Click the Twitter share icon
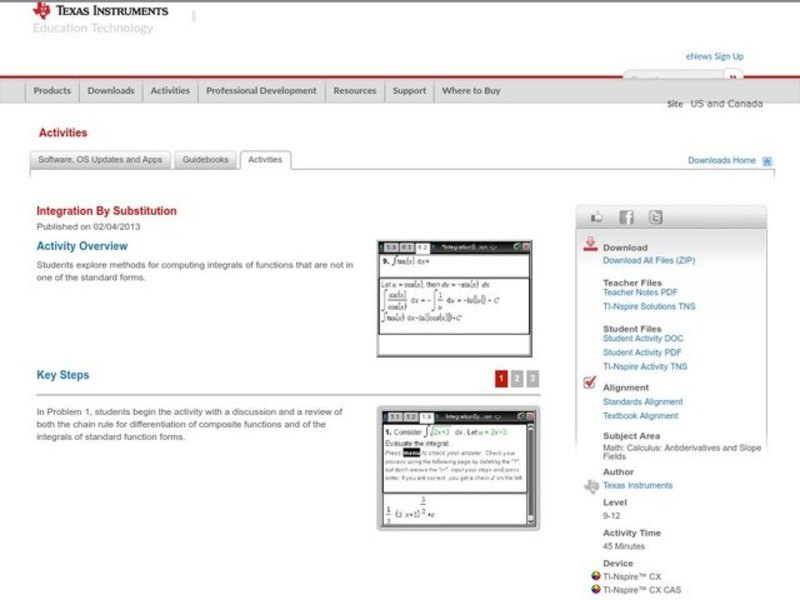 (655, 217)
